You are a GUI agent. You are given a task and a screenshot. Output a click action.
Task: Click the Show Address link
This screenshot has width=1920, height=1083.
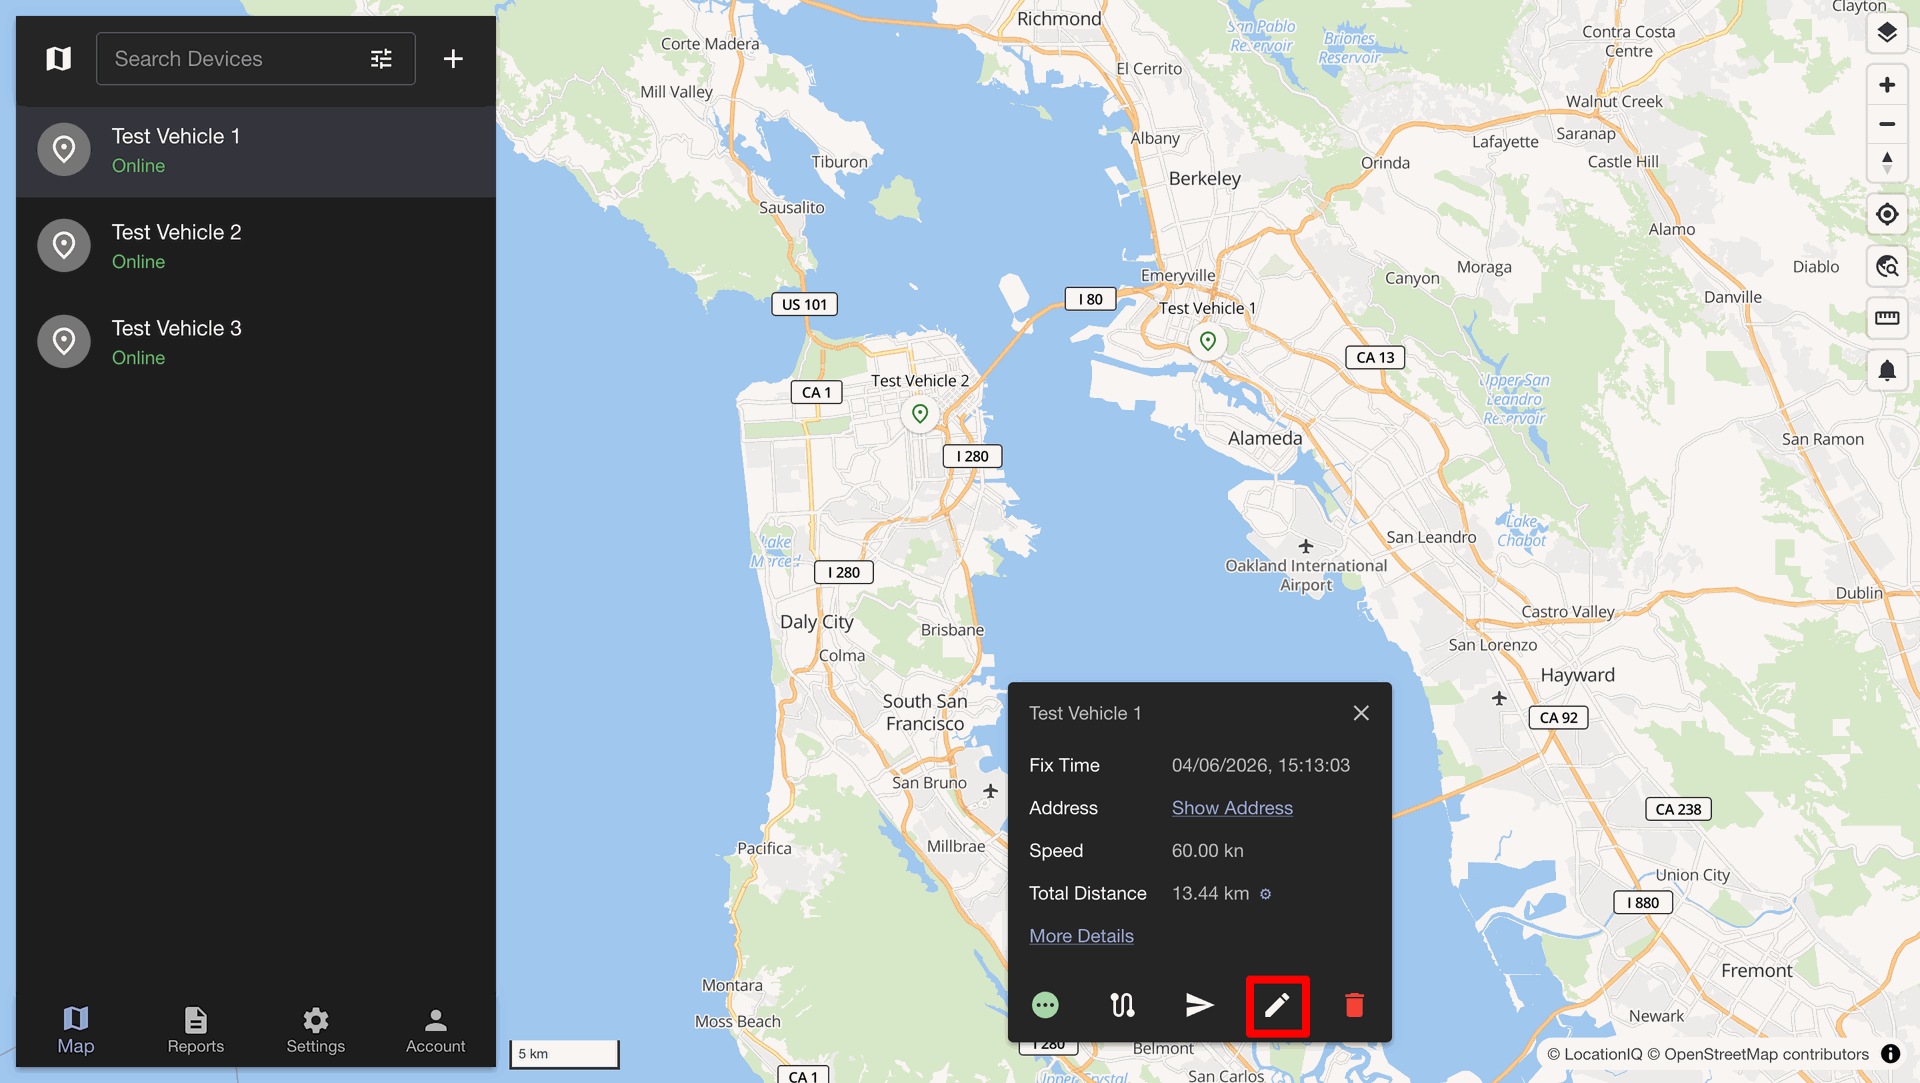coord(1232,808)
